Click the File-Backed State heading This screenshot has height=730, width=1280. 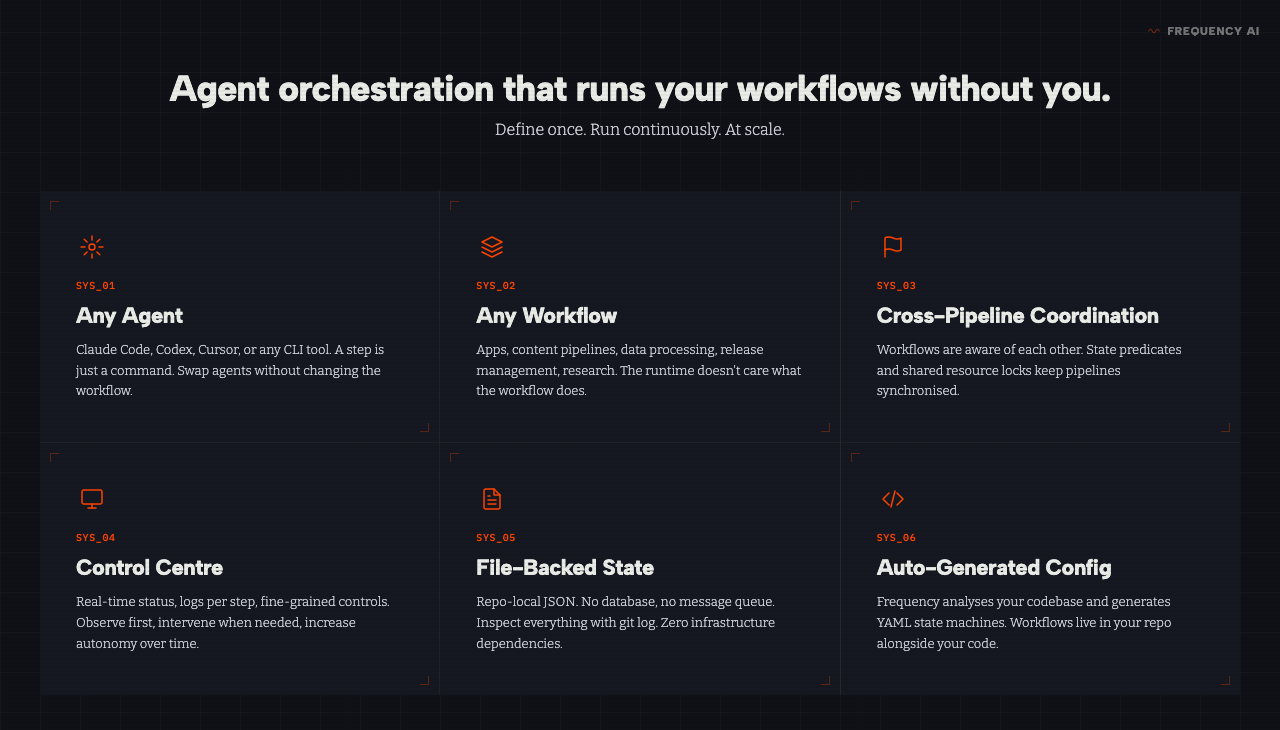(564, 567)
